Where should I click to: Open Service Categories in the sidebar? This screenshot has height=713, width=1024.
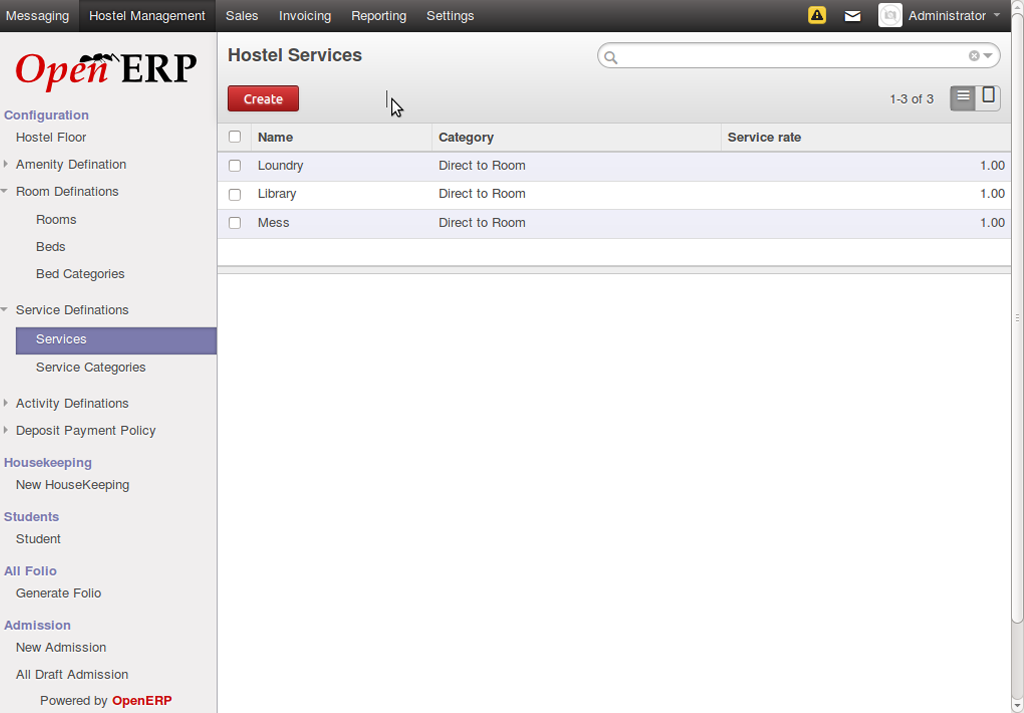91,367
